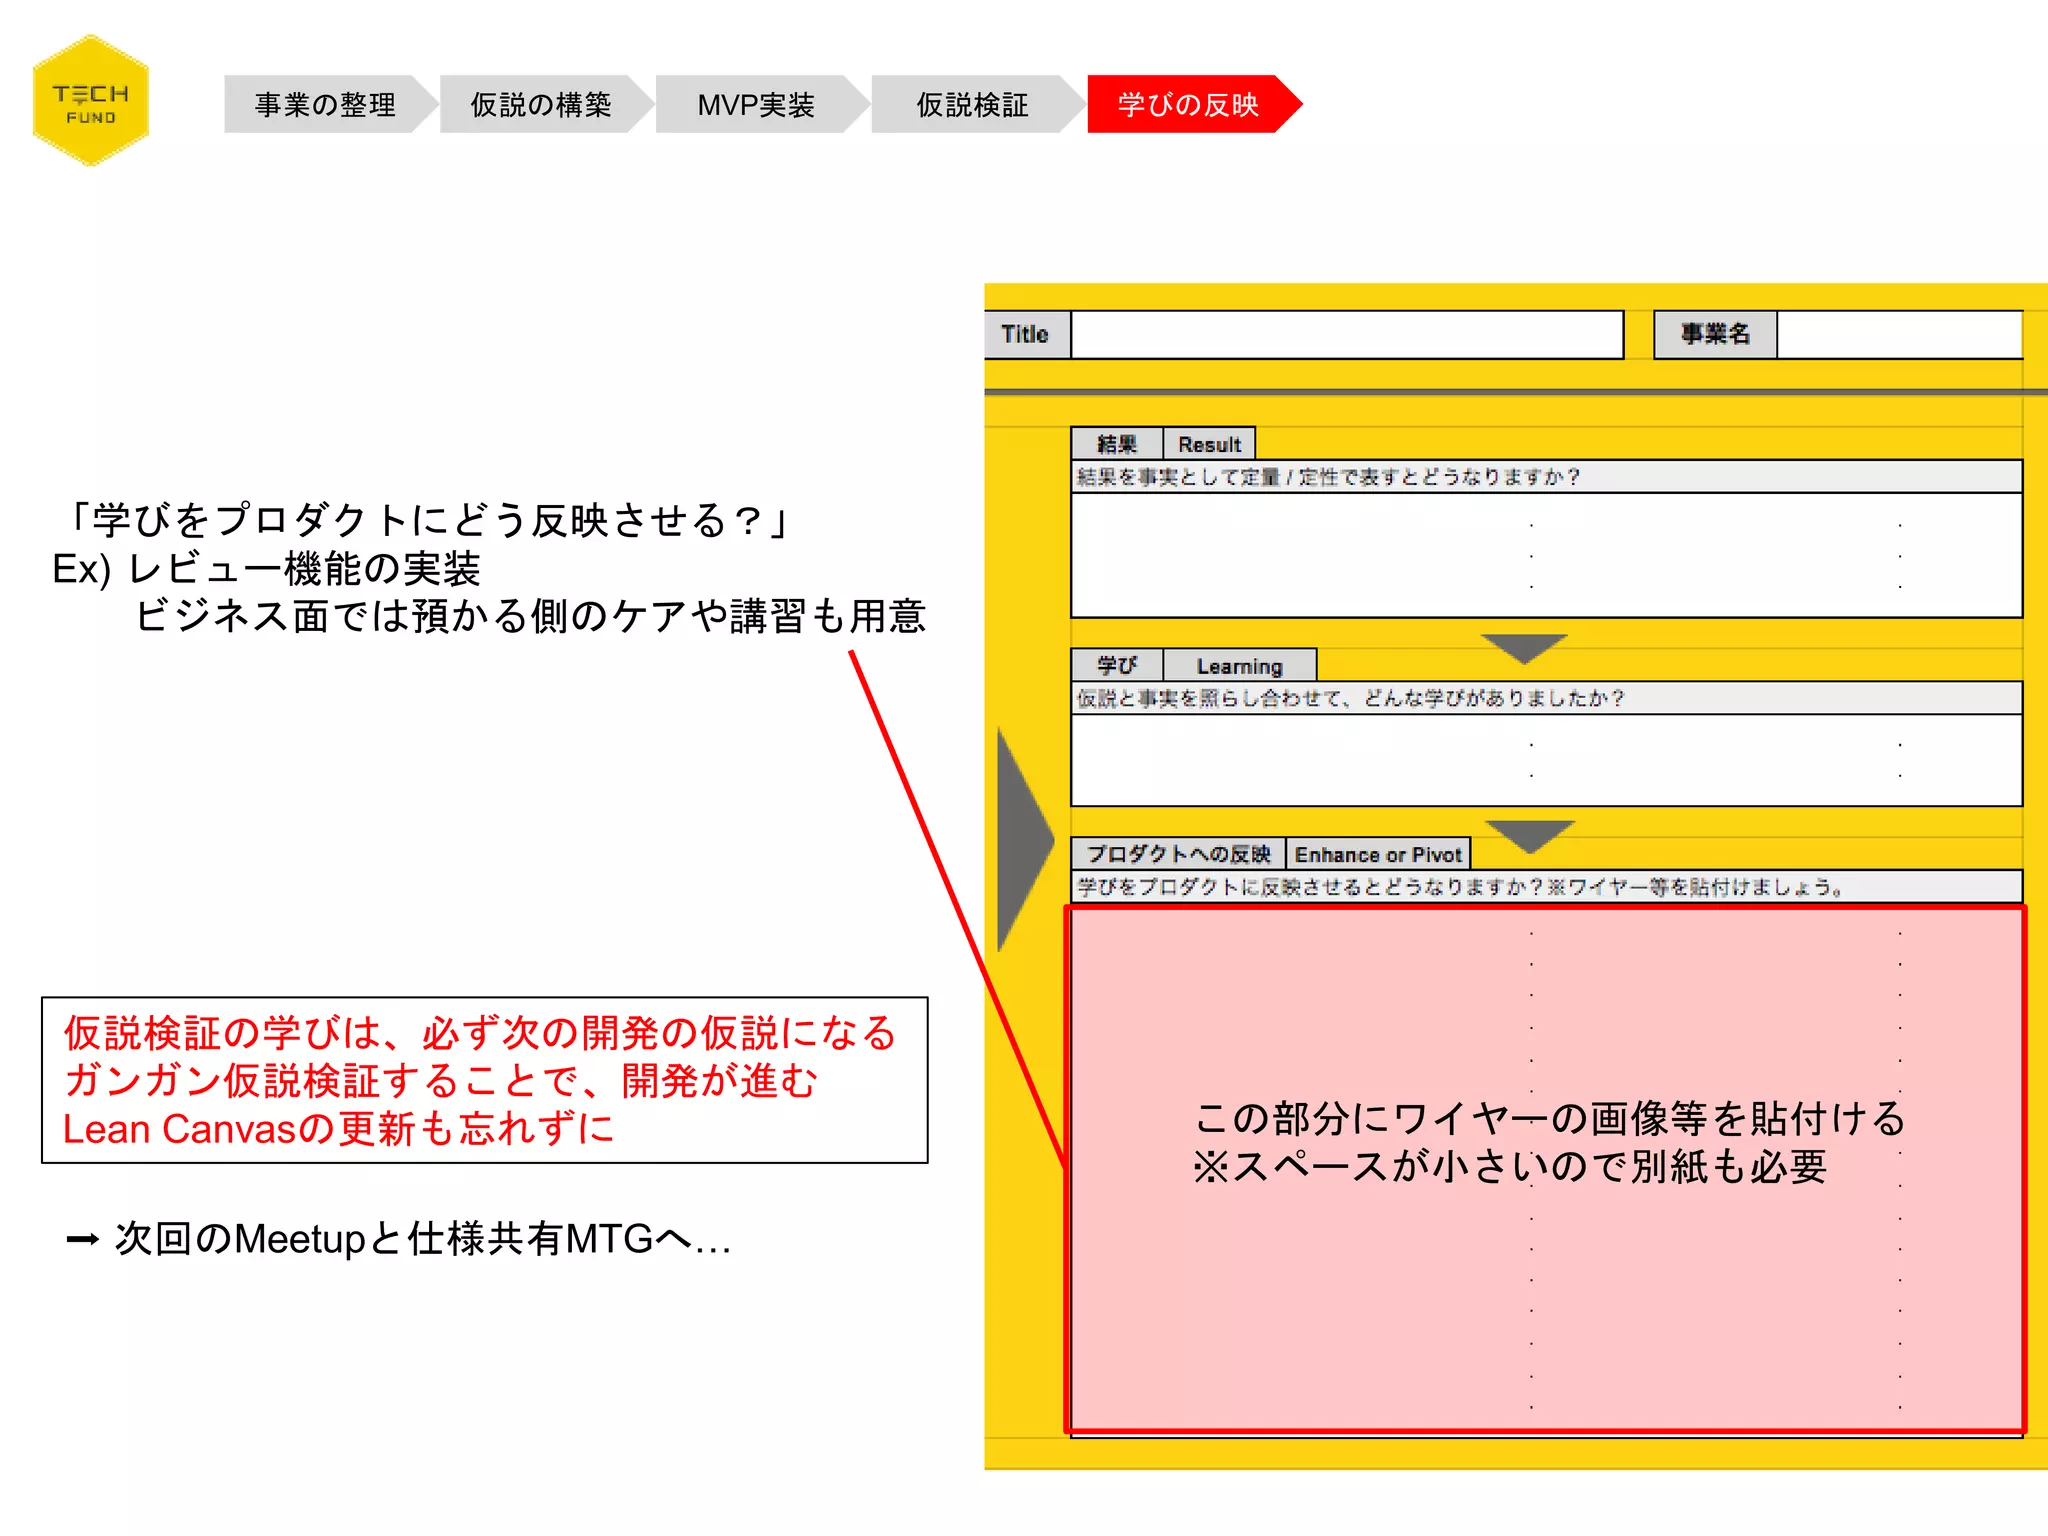Click the Result answer box
Viewport: 2048px width, 1536px height.
click(1546, 555)
